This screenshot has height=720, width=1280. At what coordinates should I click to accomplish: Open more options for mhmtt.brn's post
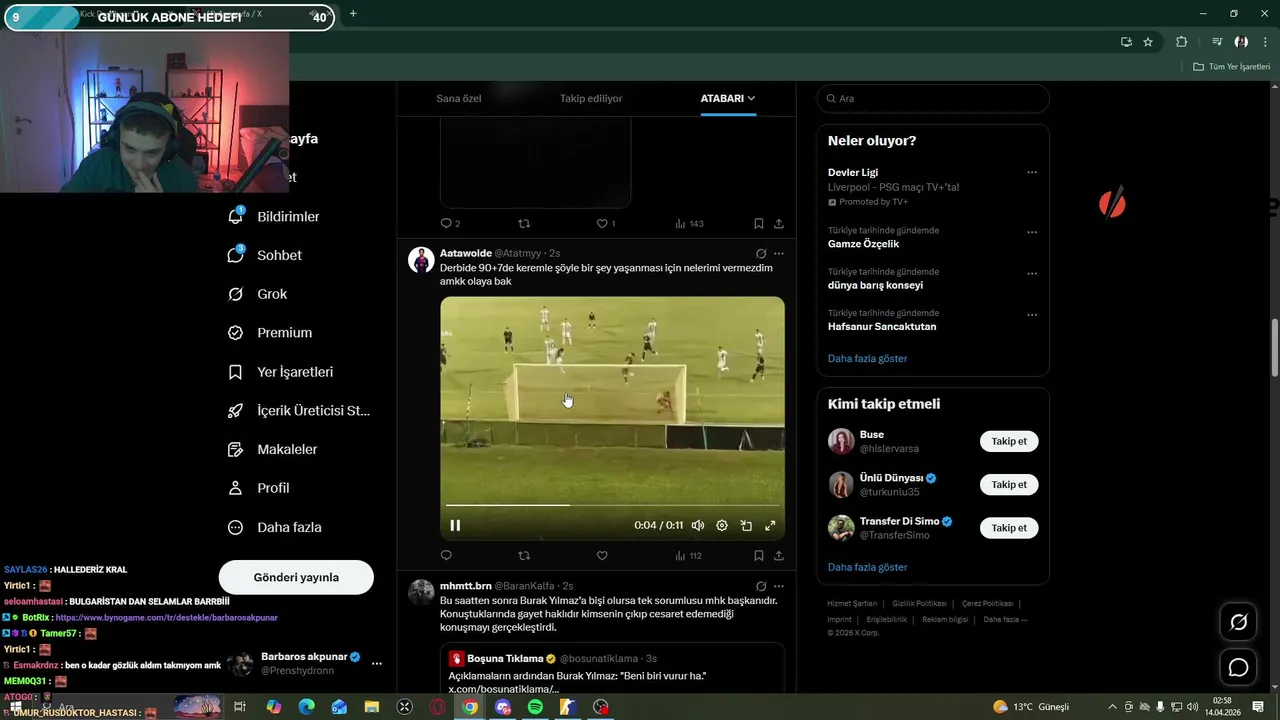tap(779, 586)
